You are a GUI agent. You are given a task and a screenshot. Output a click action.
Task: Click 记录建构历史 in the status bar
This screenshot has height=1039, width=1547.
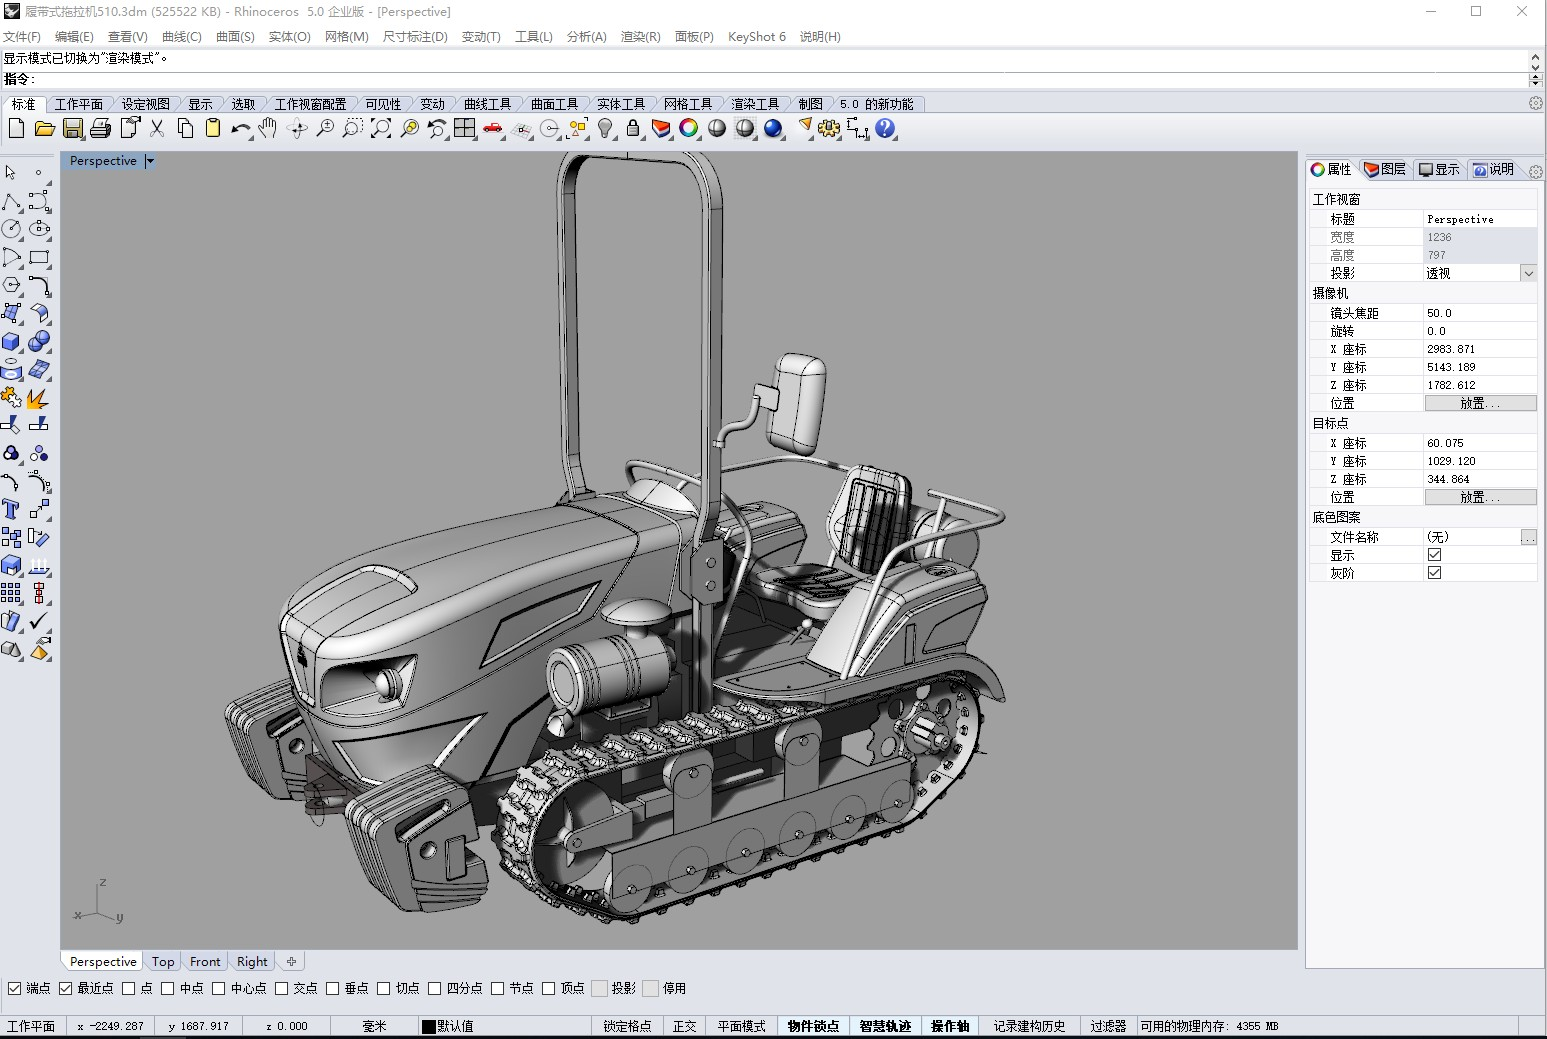coord(1029,1025)
